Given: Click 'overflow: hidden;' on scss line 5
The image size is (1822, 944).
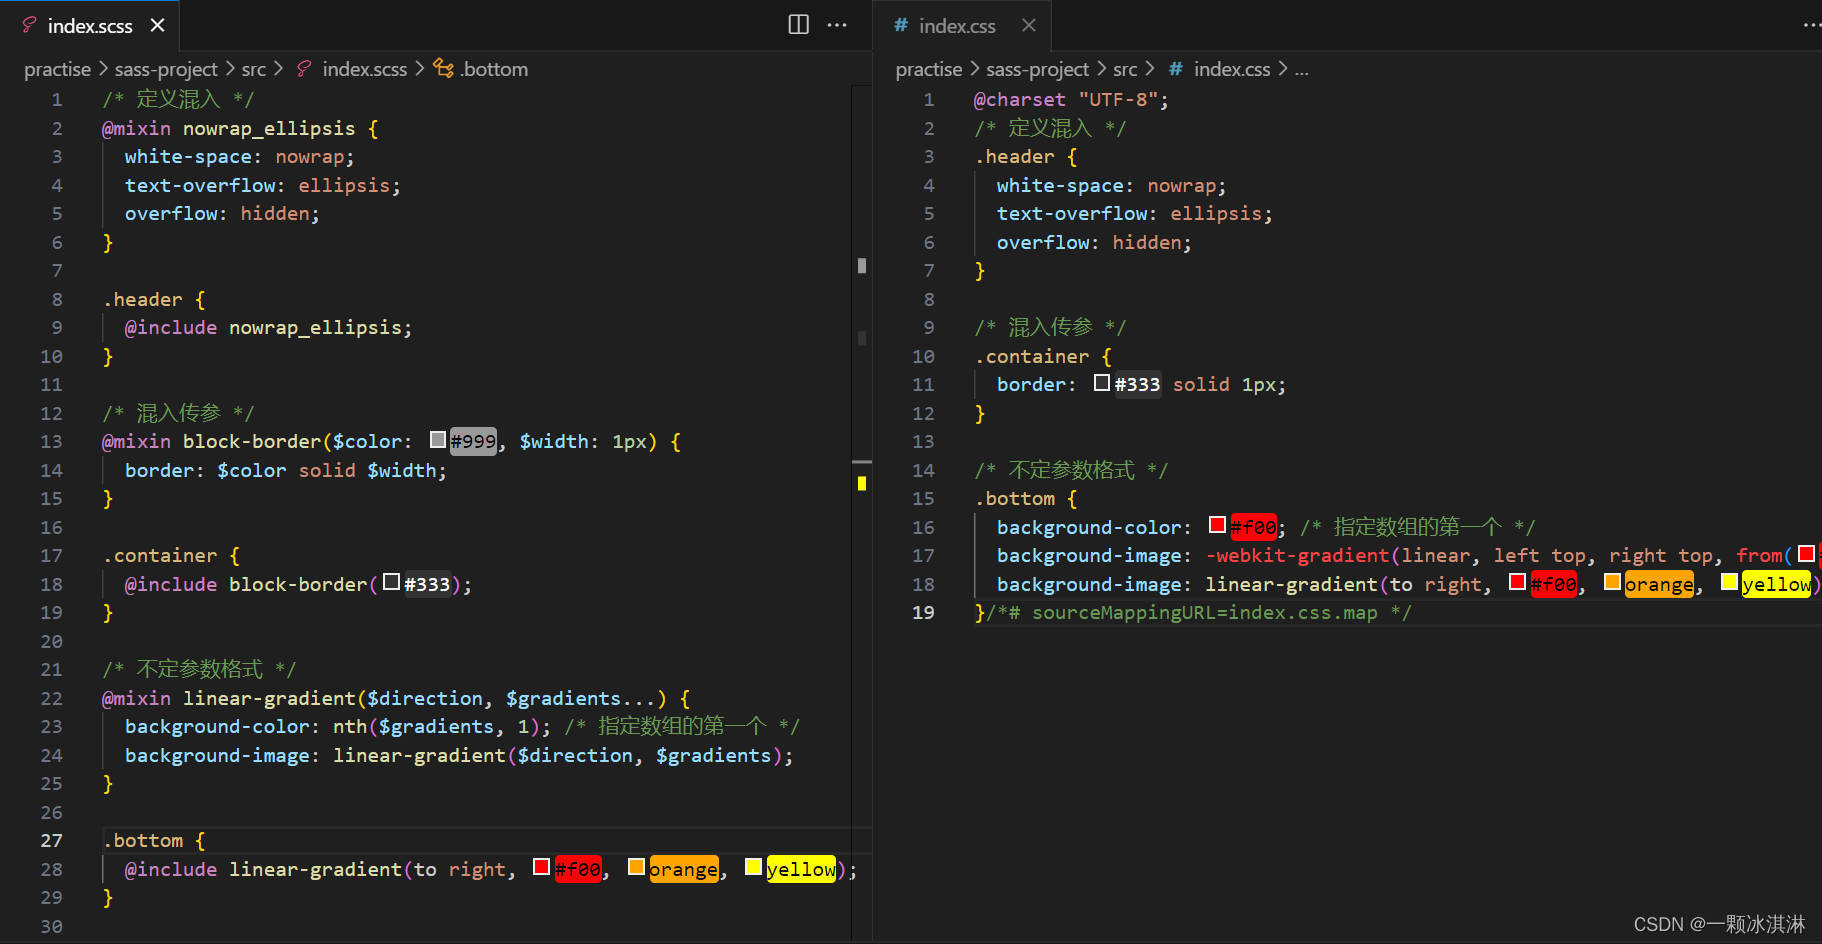Looking at the screenshot, I should 222,214.
